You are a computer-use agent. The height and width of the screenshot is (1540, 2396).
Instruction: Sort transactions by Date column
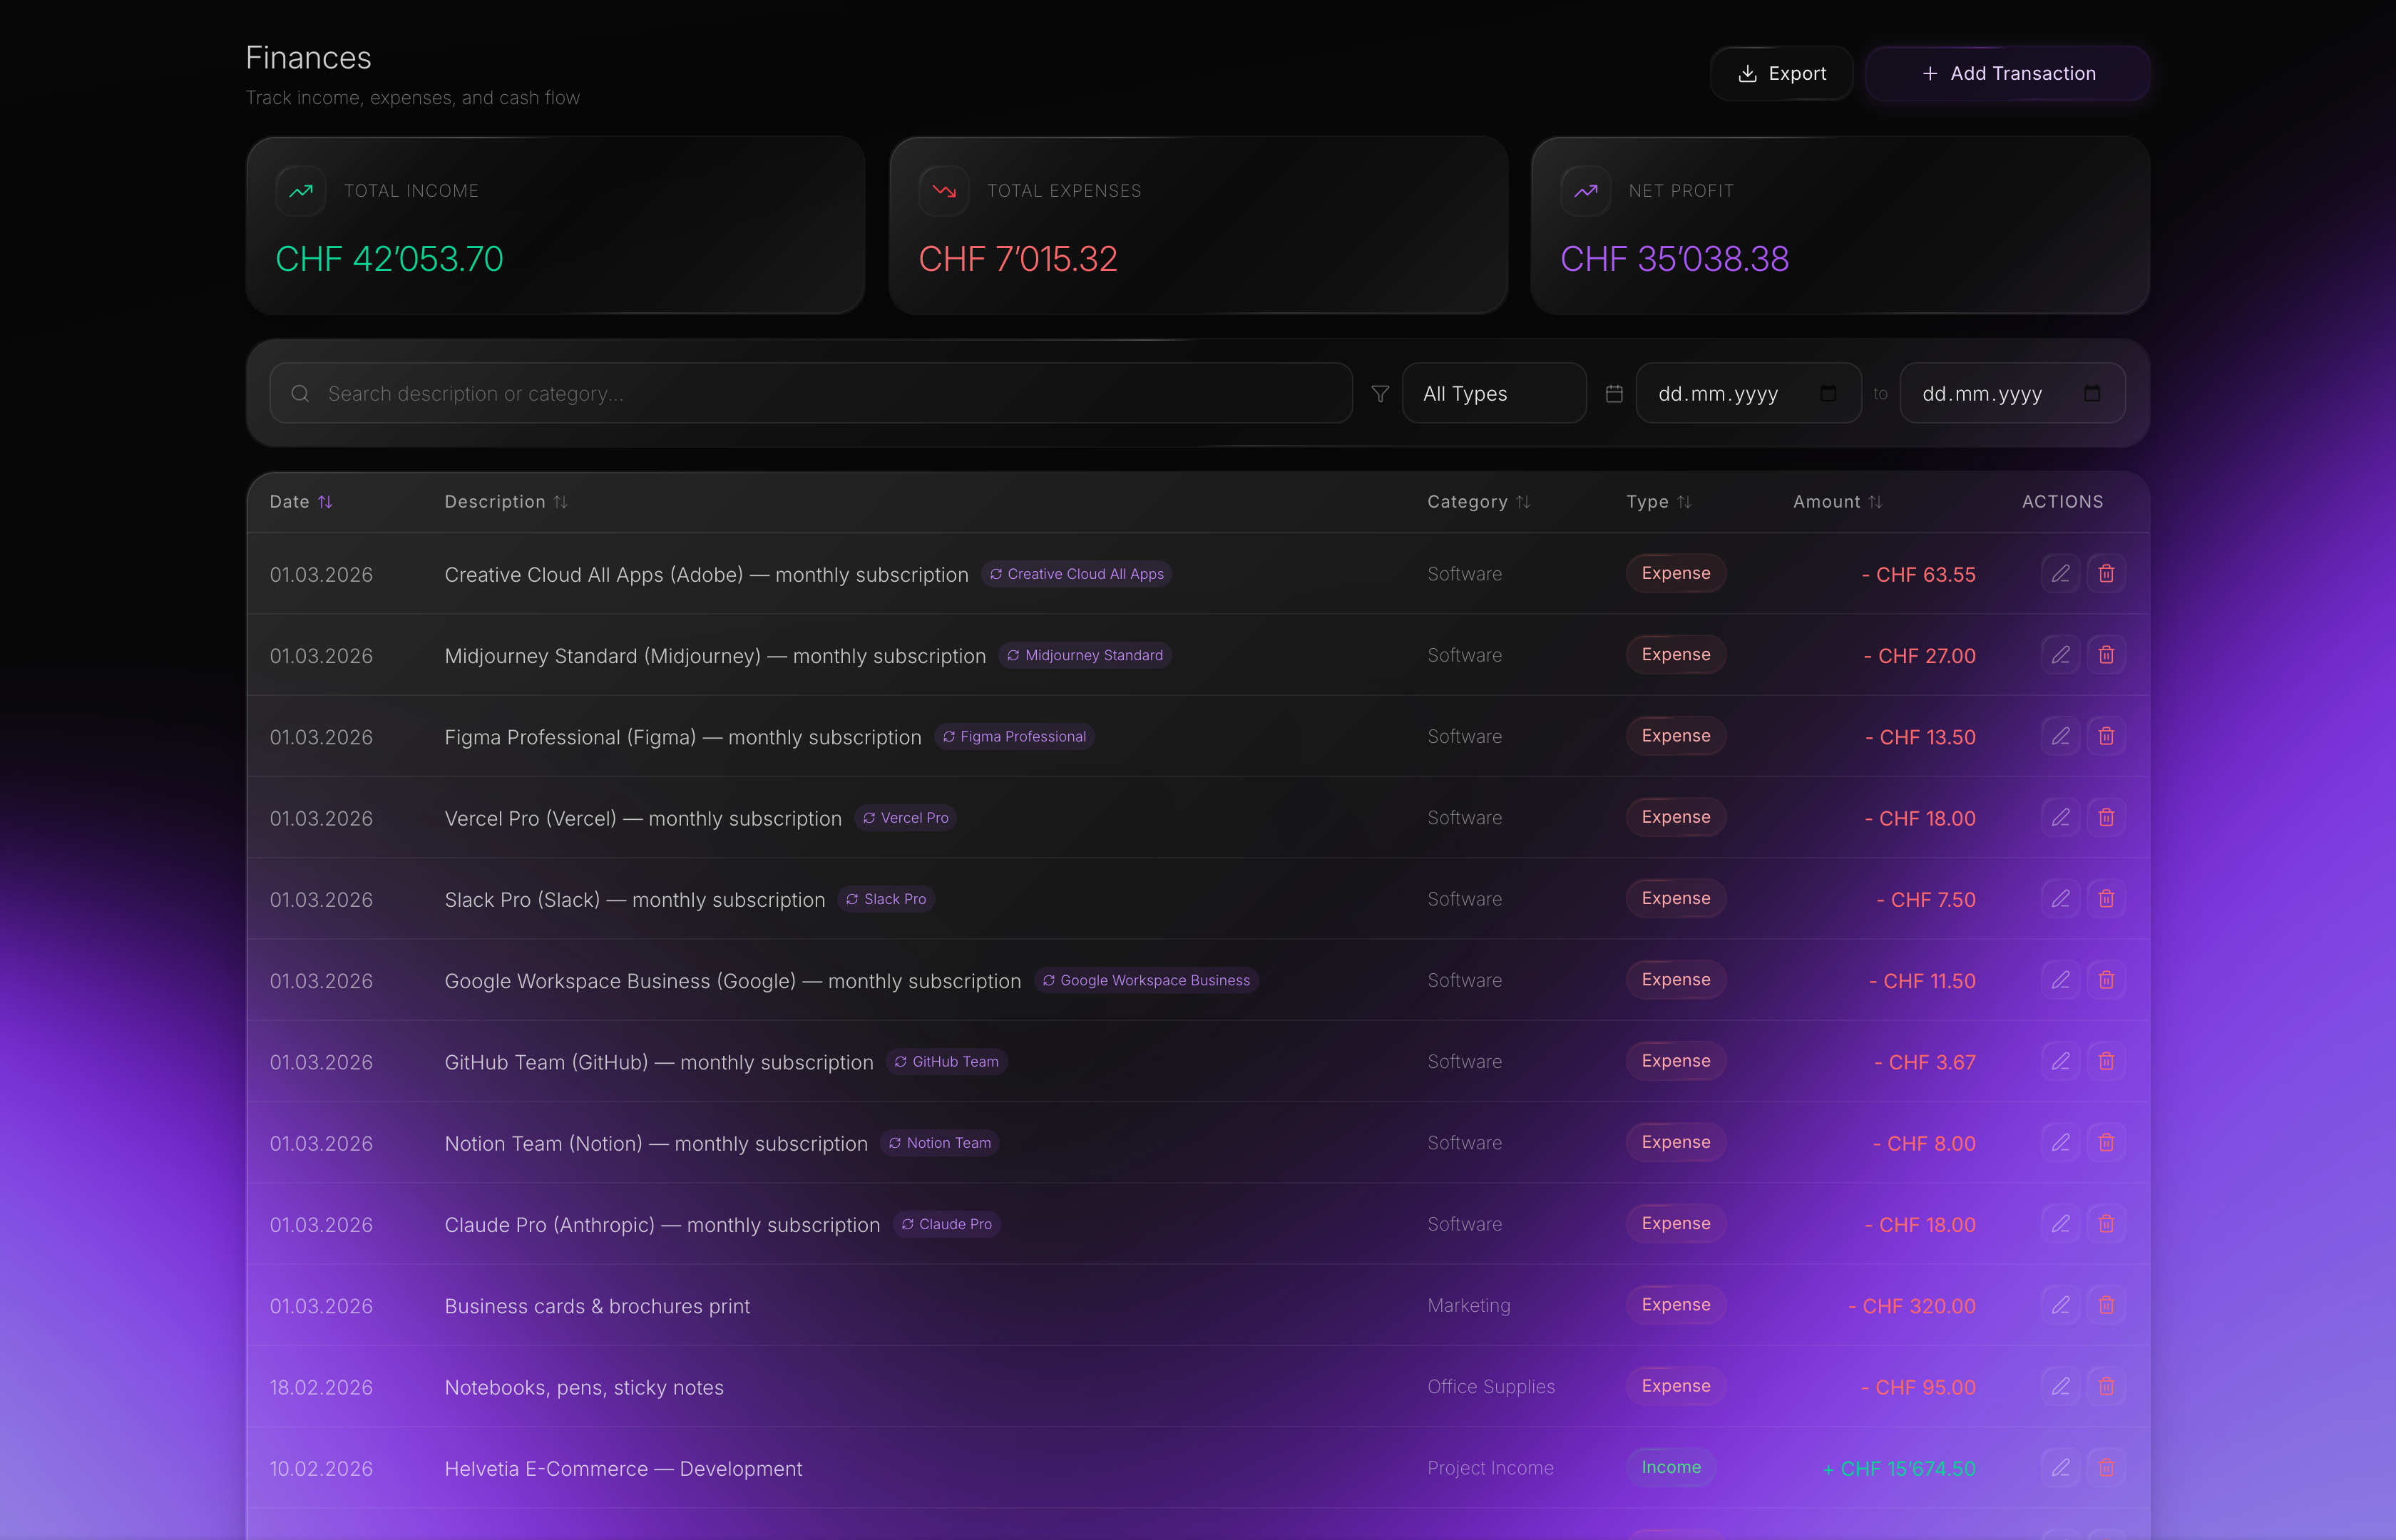coord(301,501)
